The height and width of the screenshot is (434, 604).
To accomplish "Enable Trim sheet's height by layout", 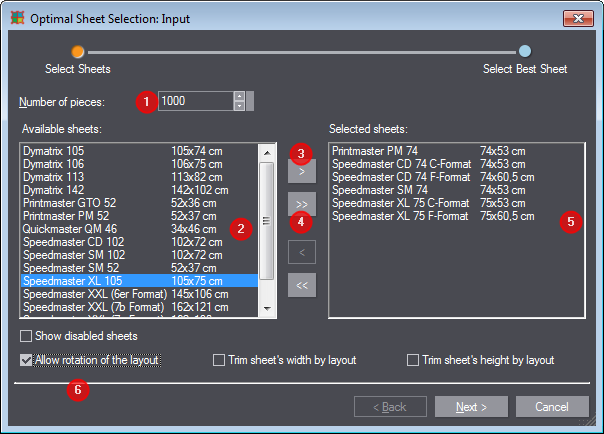I will (x=413, y=360).
